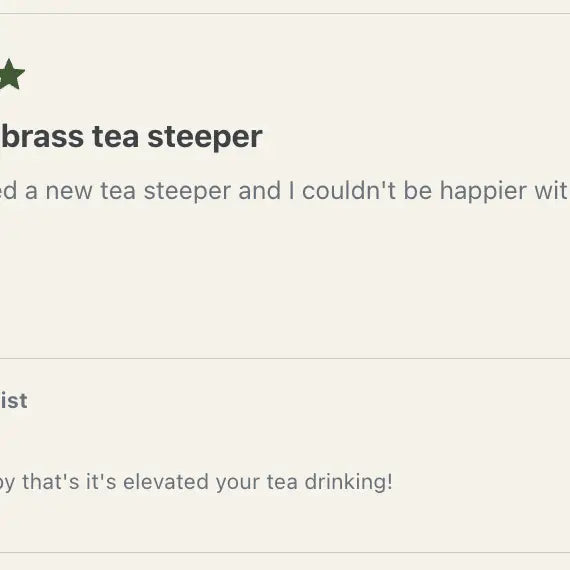Click 'drinking!' at the end of reply
This screenshot has width=570, height=570.
click(349, 483)
